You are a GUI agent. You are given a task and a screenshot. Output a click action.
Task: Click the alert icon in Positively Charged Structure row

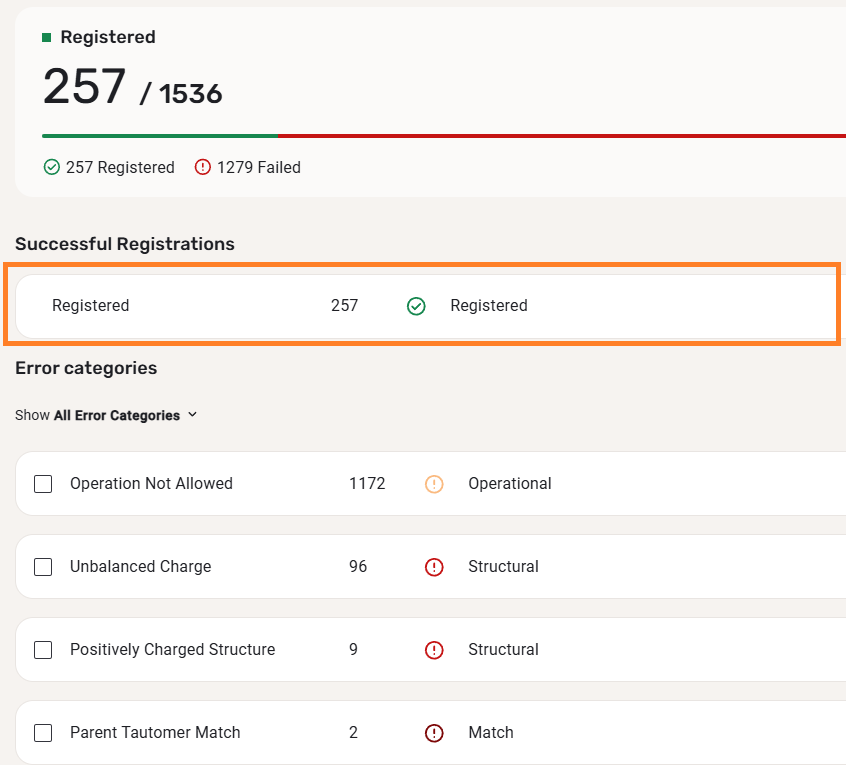coord(434,650)
